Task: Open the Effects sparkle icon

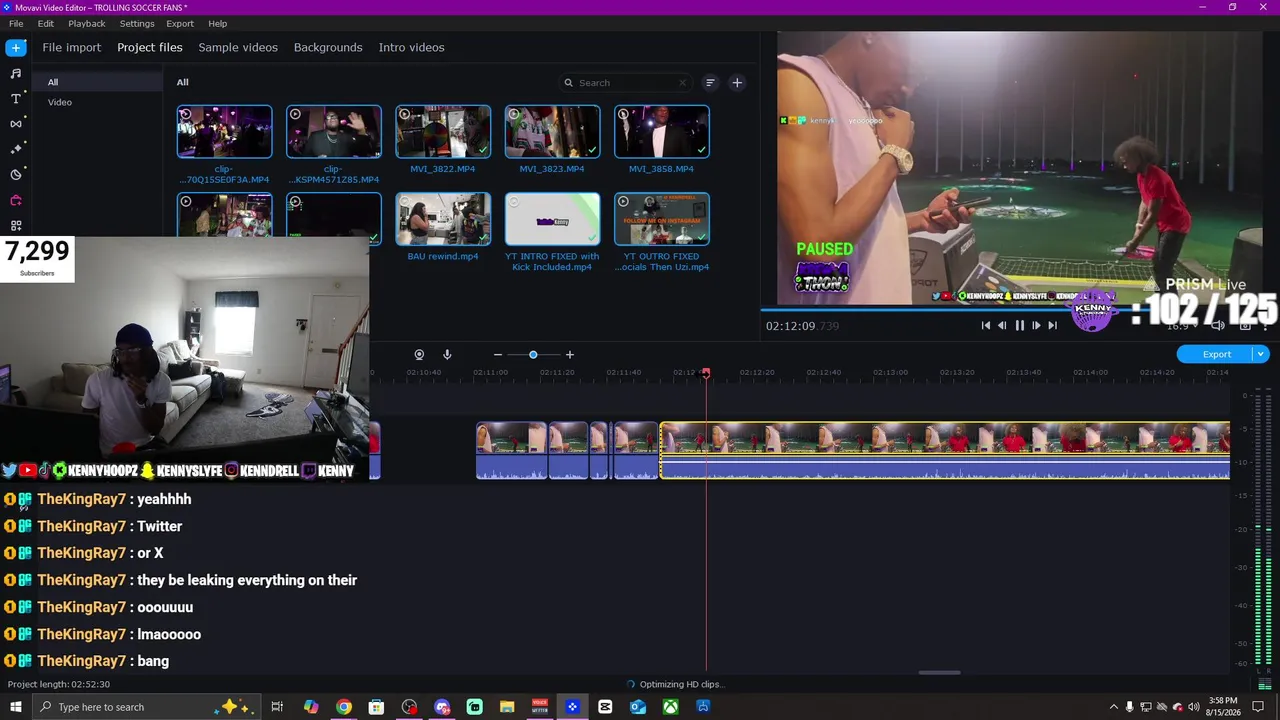Action: [15, 149]
